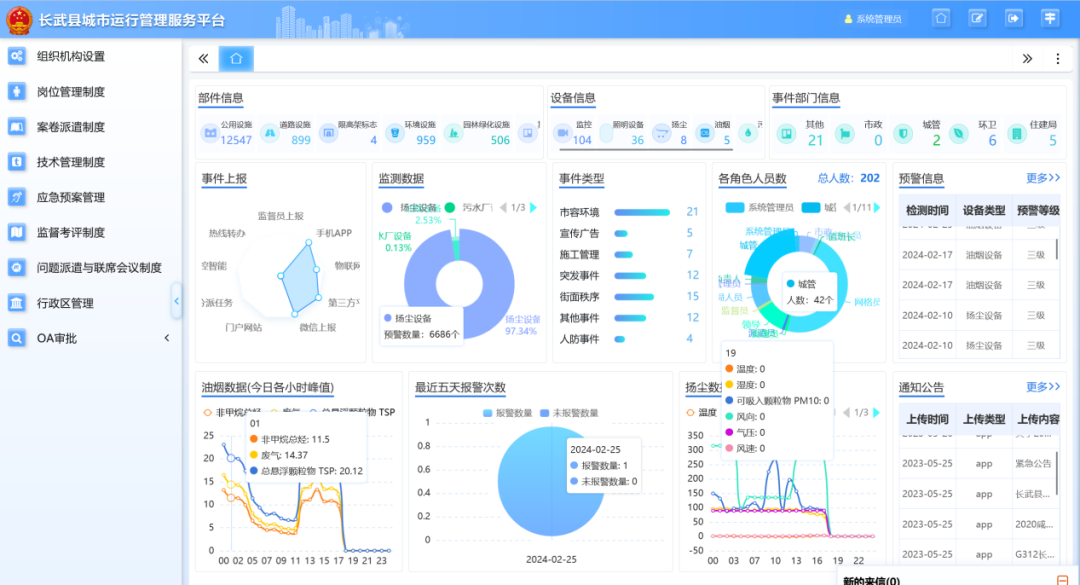Click 更多>> link in 预警信息 panel

[1043, 178]
